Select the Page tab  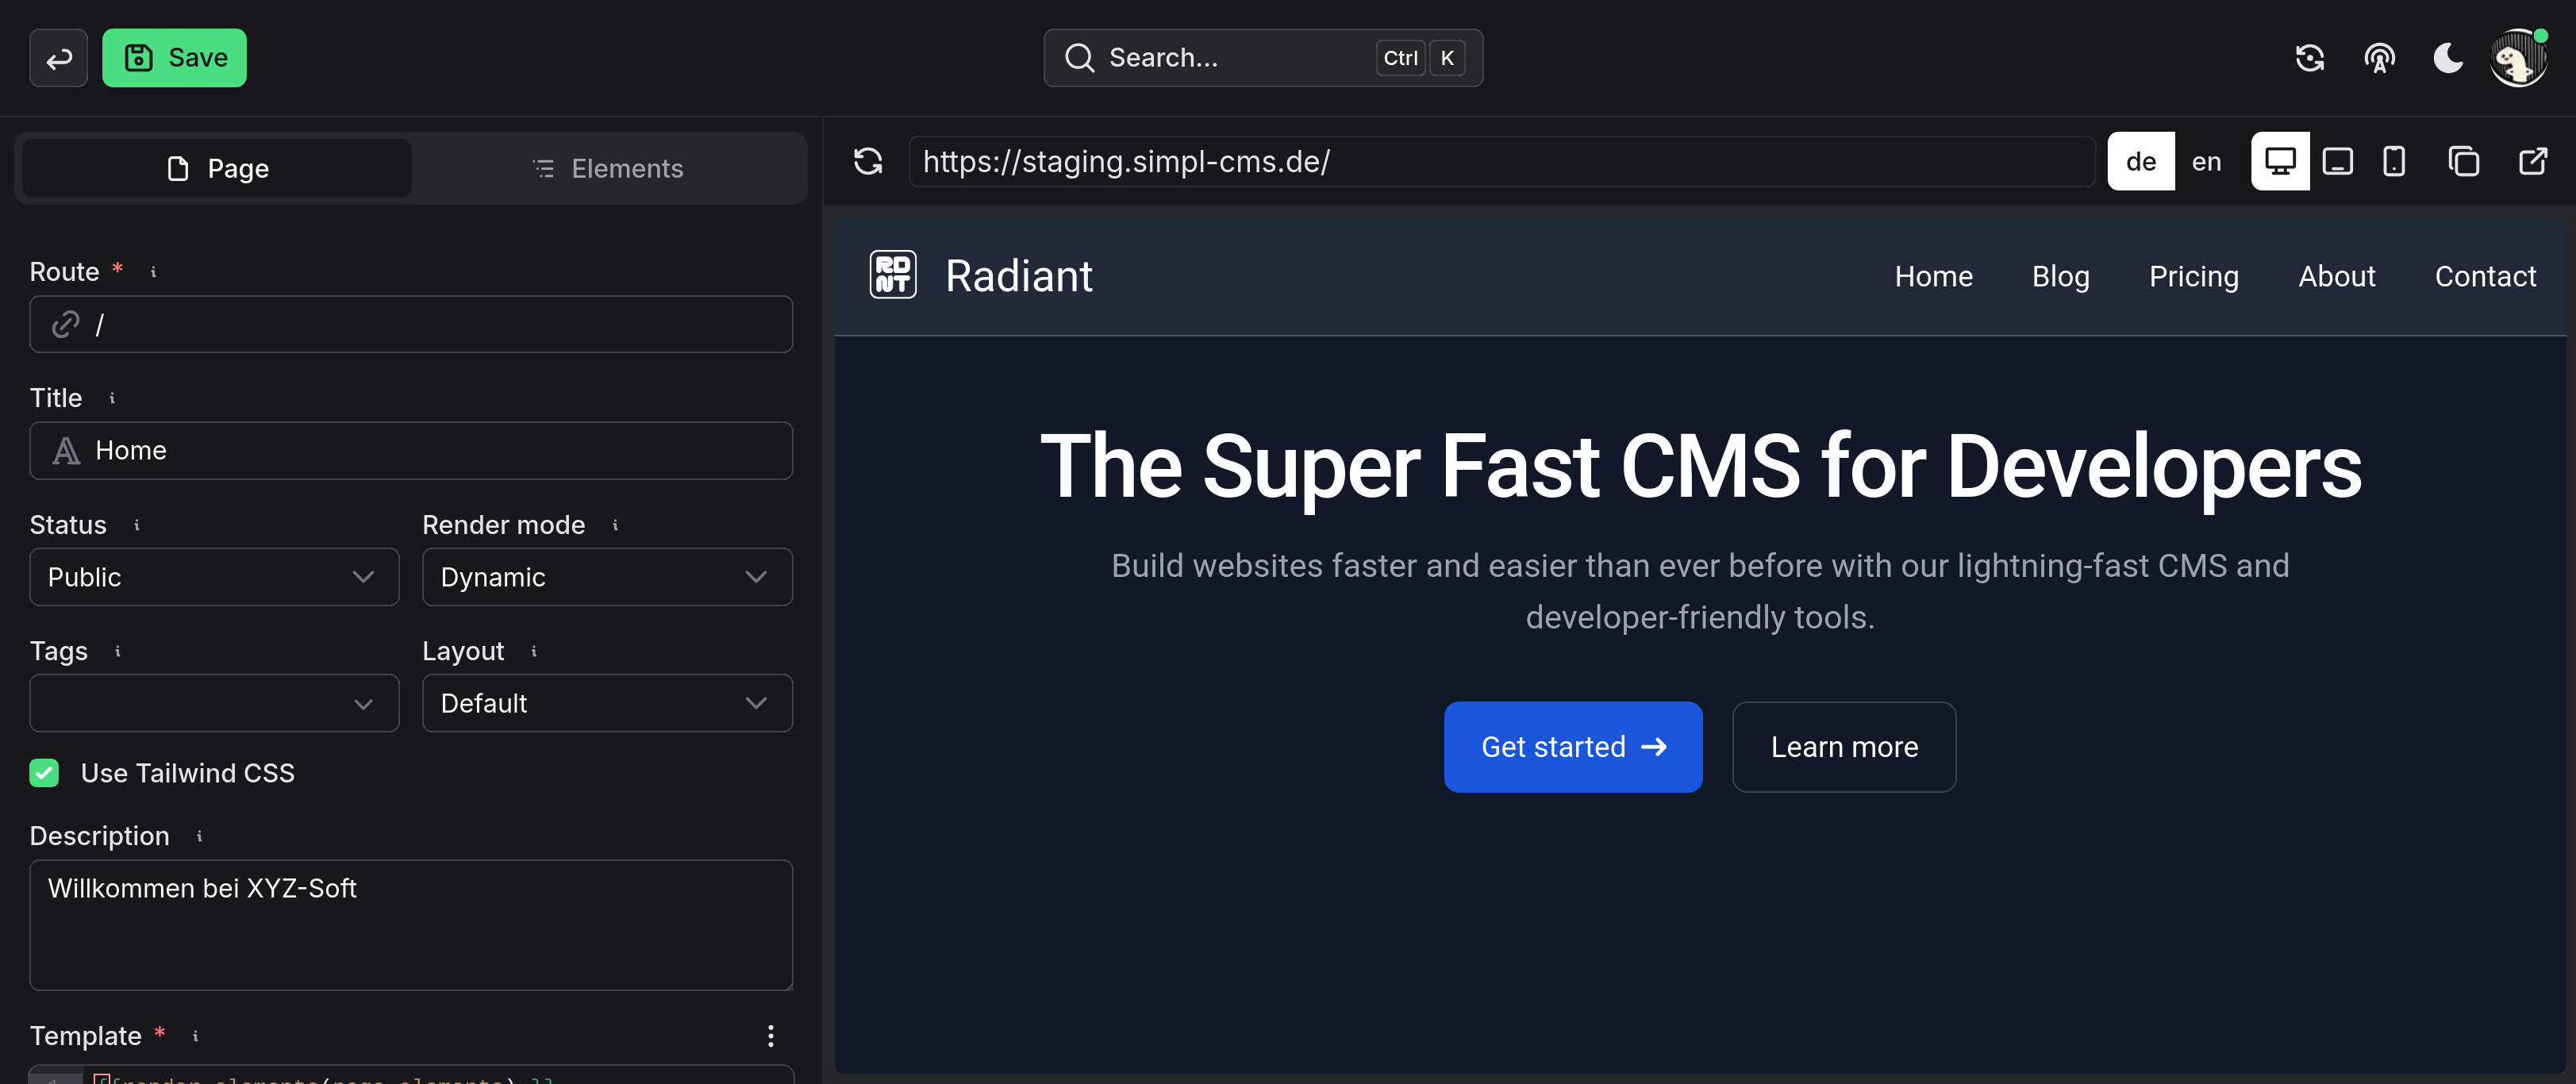pyautogui.click(x=217, y=168)
